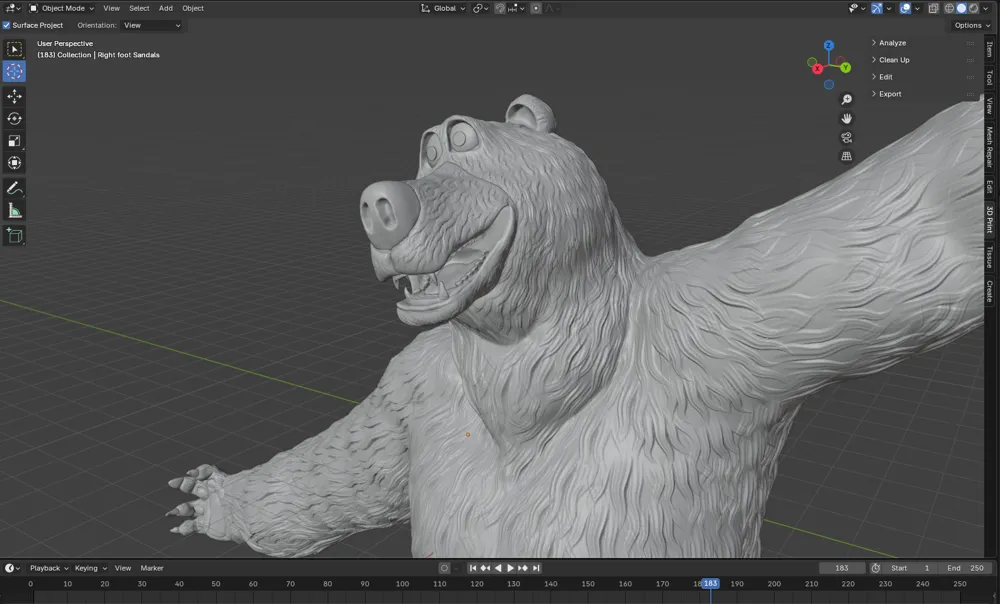Jump to the last frame
The image size is (1000, 604).
click(536, 568)
